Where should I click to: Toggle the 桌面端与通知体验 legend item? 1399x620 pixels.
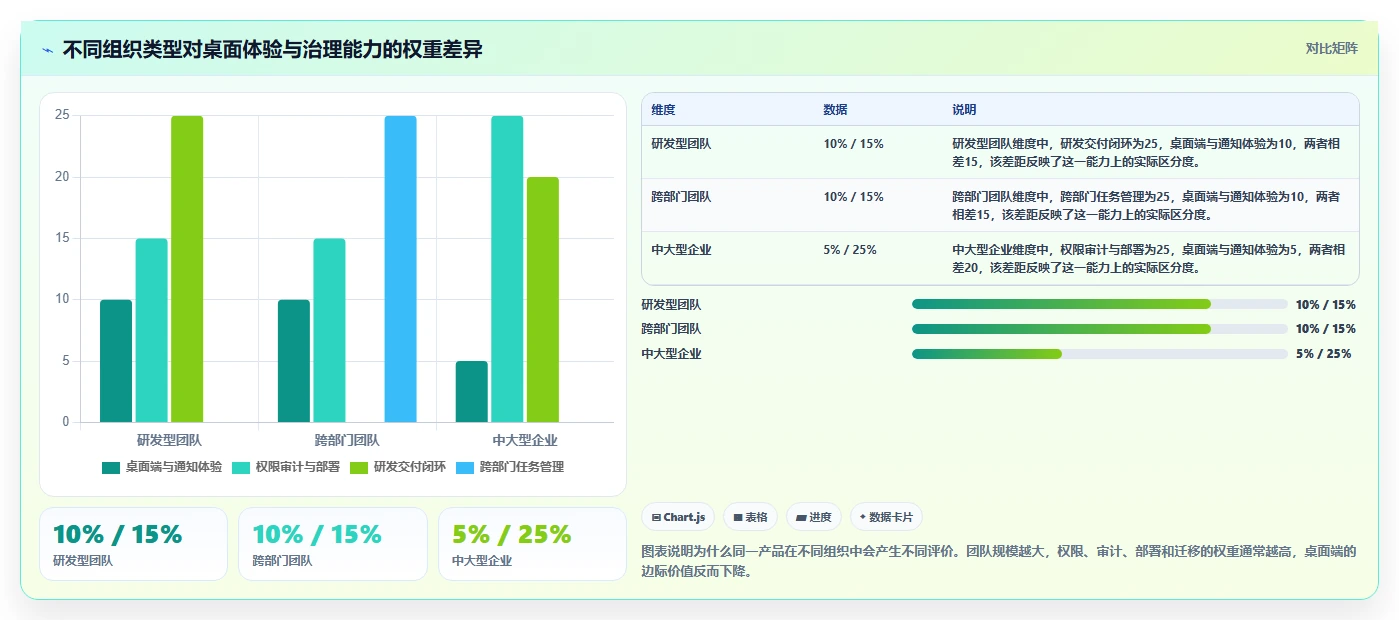[162, 467]
